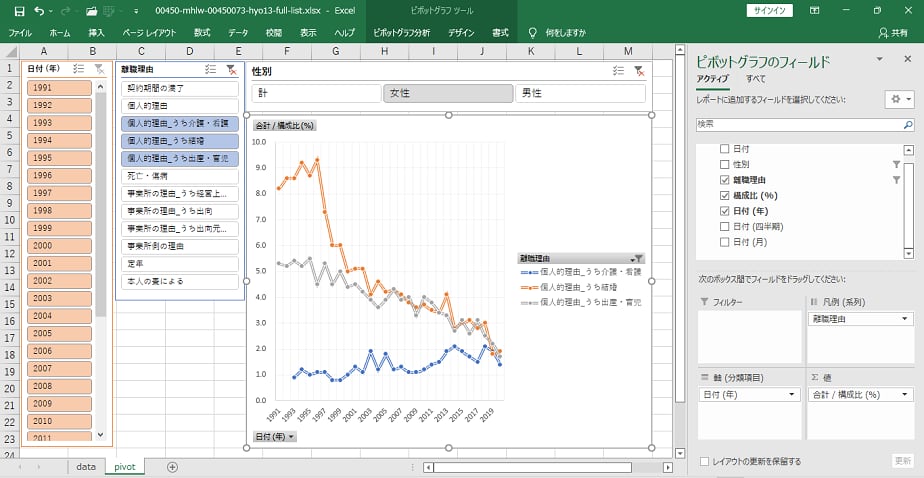The width and height of the screenshot is (924, 478).
Task: Click the 共有 share icon
Action: 896,33
